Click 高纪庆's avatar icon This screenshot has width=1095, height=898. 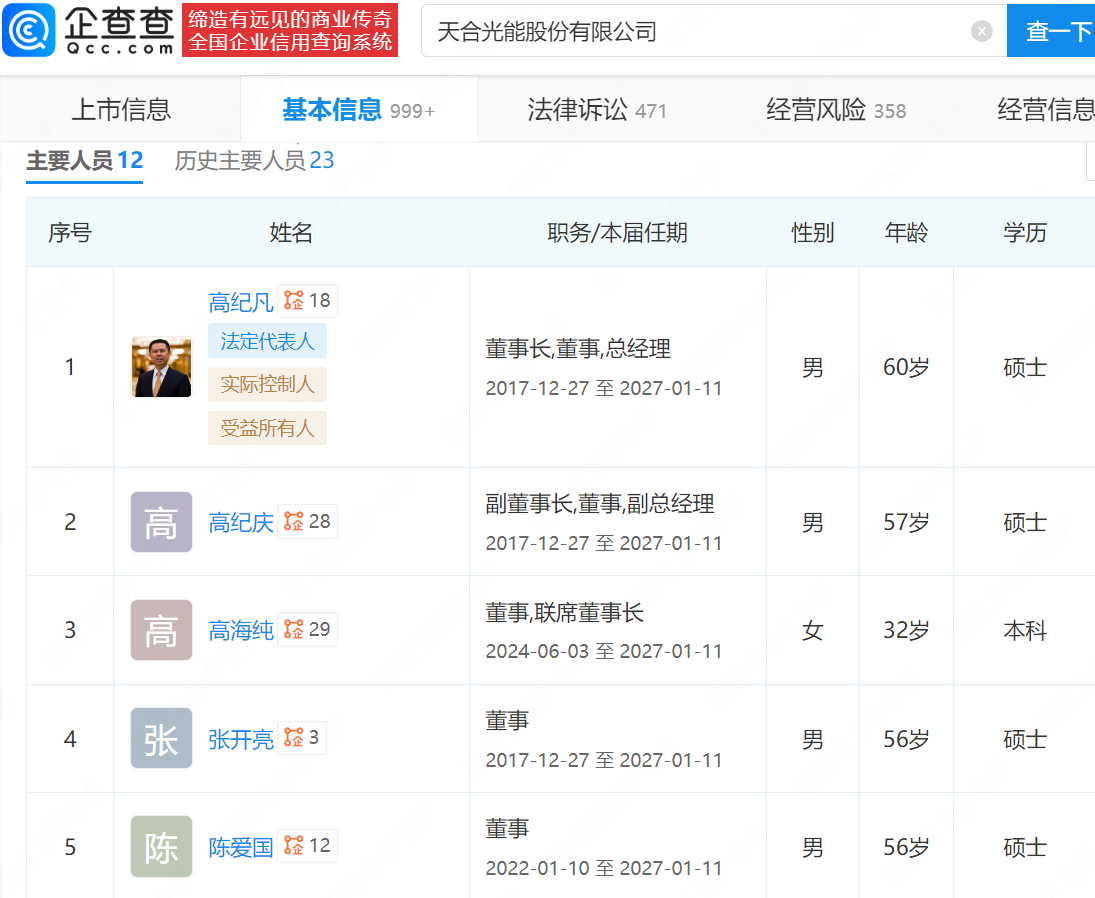coord(161,522)
